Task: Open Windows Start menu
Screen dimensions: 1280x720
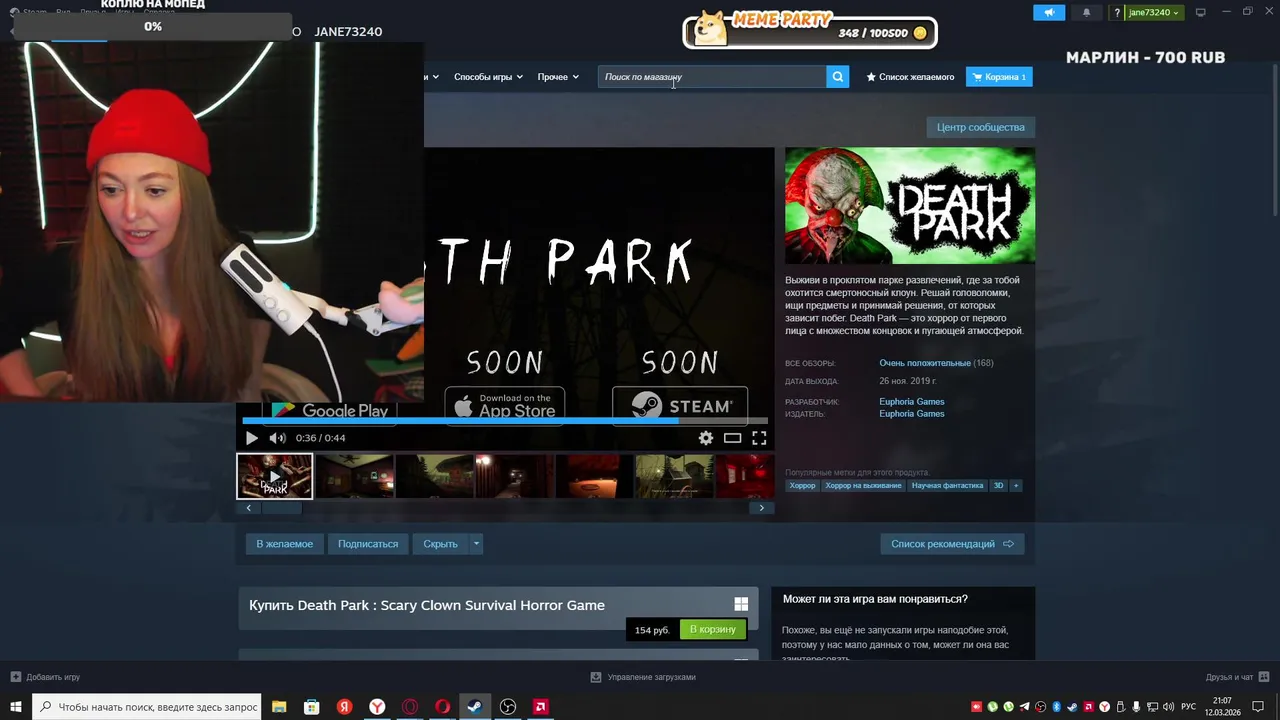Action: tap(15, 707)
